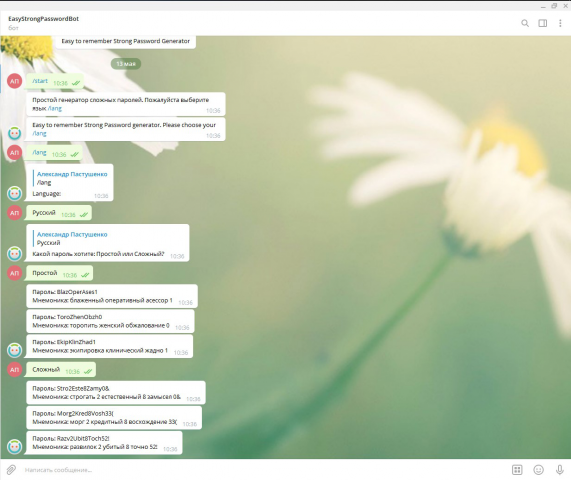Click the quoted Русский reply

pyautogui.click(x=71, y=238)
